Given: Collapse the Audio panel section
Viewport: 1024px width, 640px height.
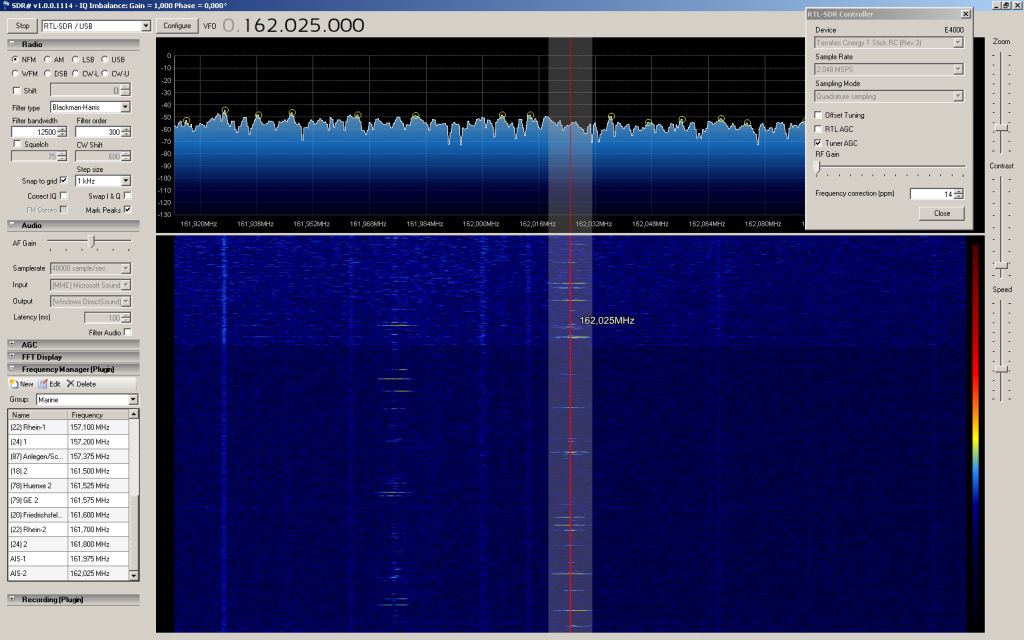Looking at the screenshot, I should click(x=13, y=225).
